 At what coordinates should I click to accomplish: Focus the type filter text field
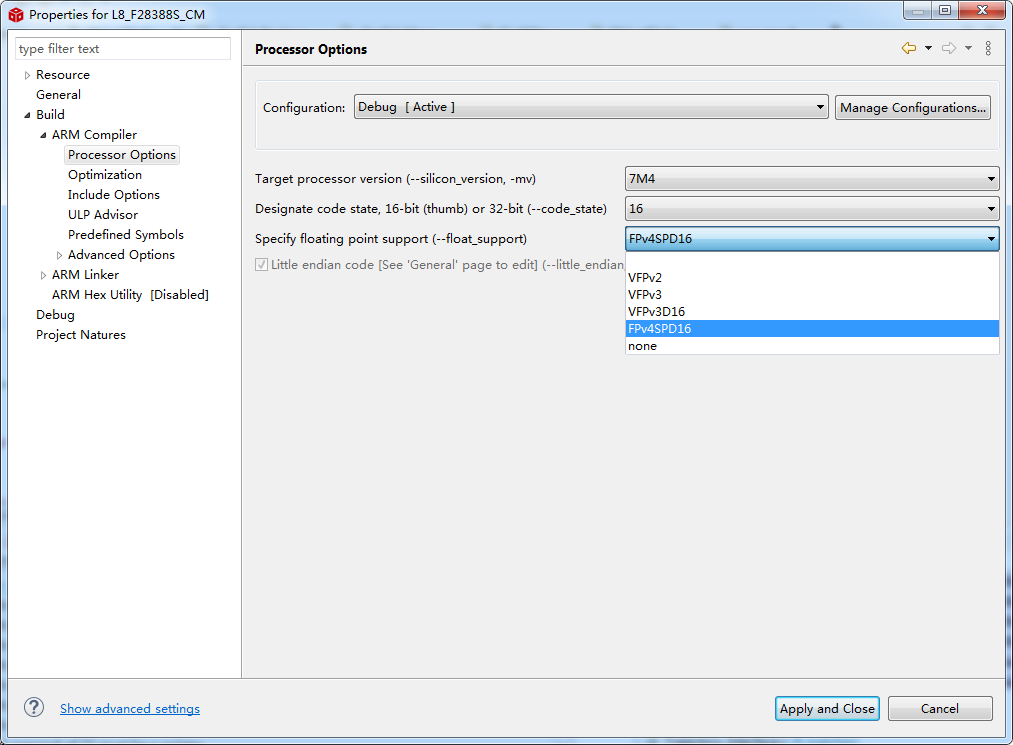[x=123, y=48]
